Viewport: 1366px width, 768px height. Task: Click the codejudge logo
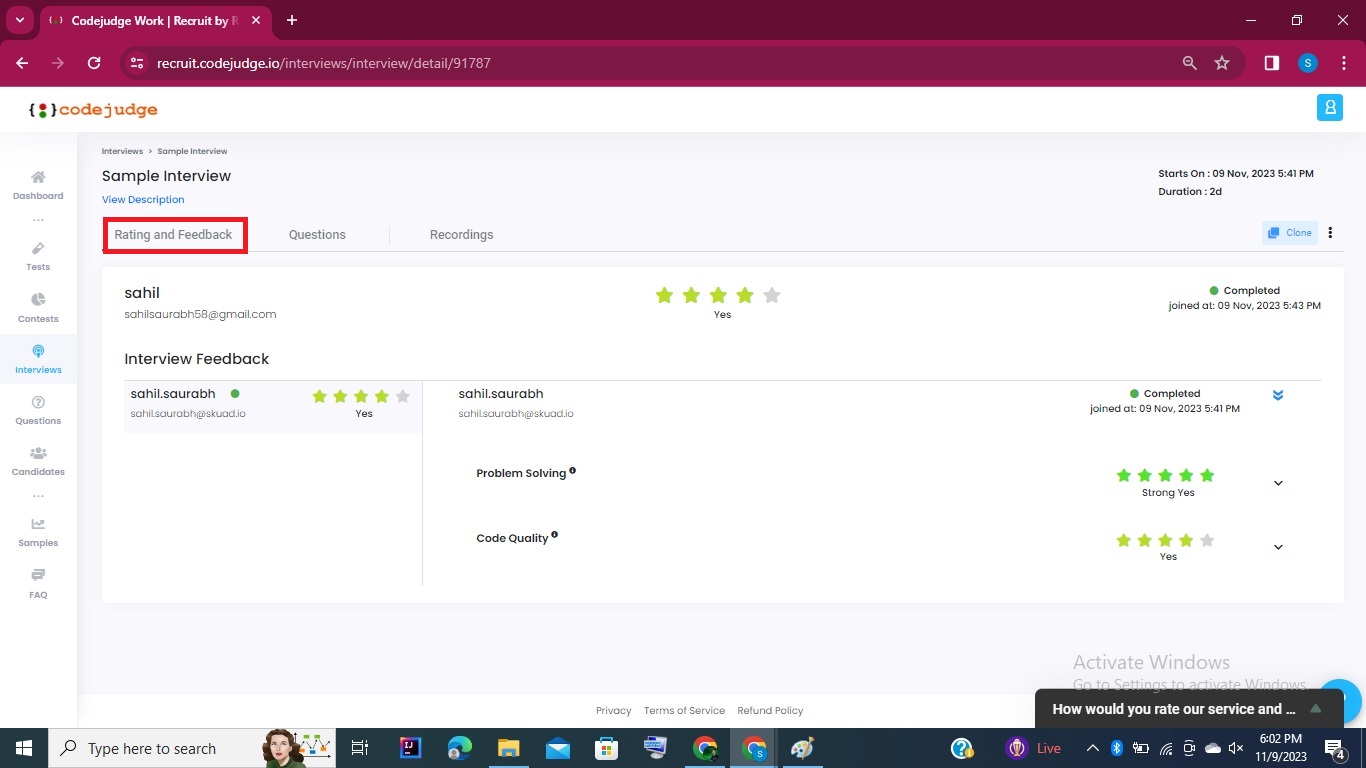point(93,110)
